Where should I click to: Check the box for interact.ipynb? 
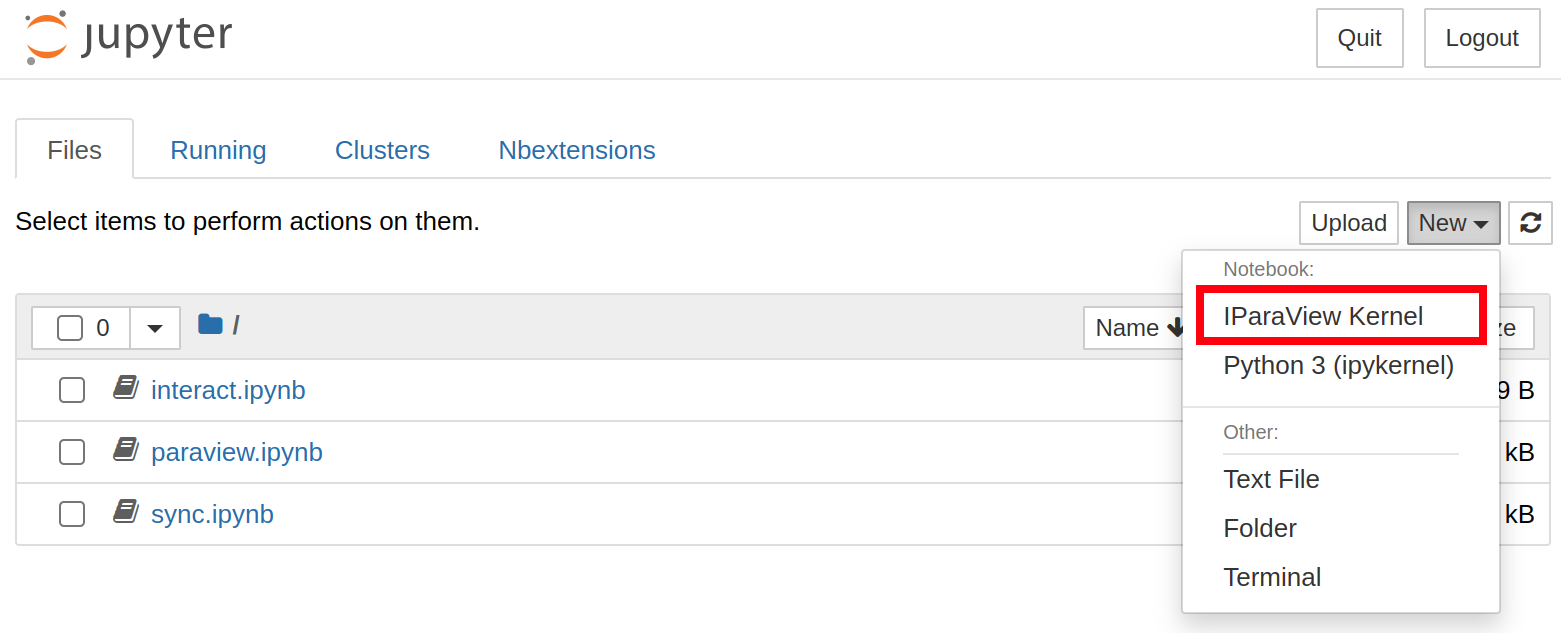72,390
